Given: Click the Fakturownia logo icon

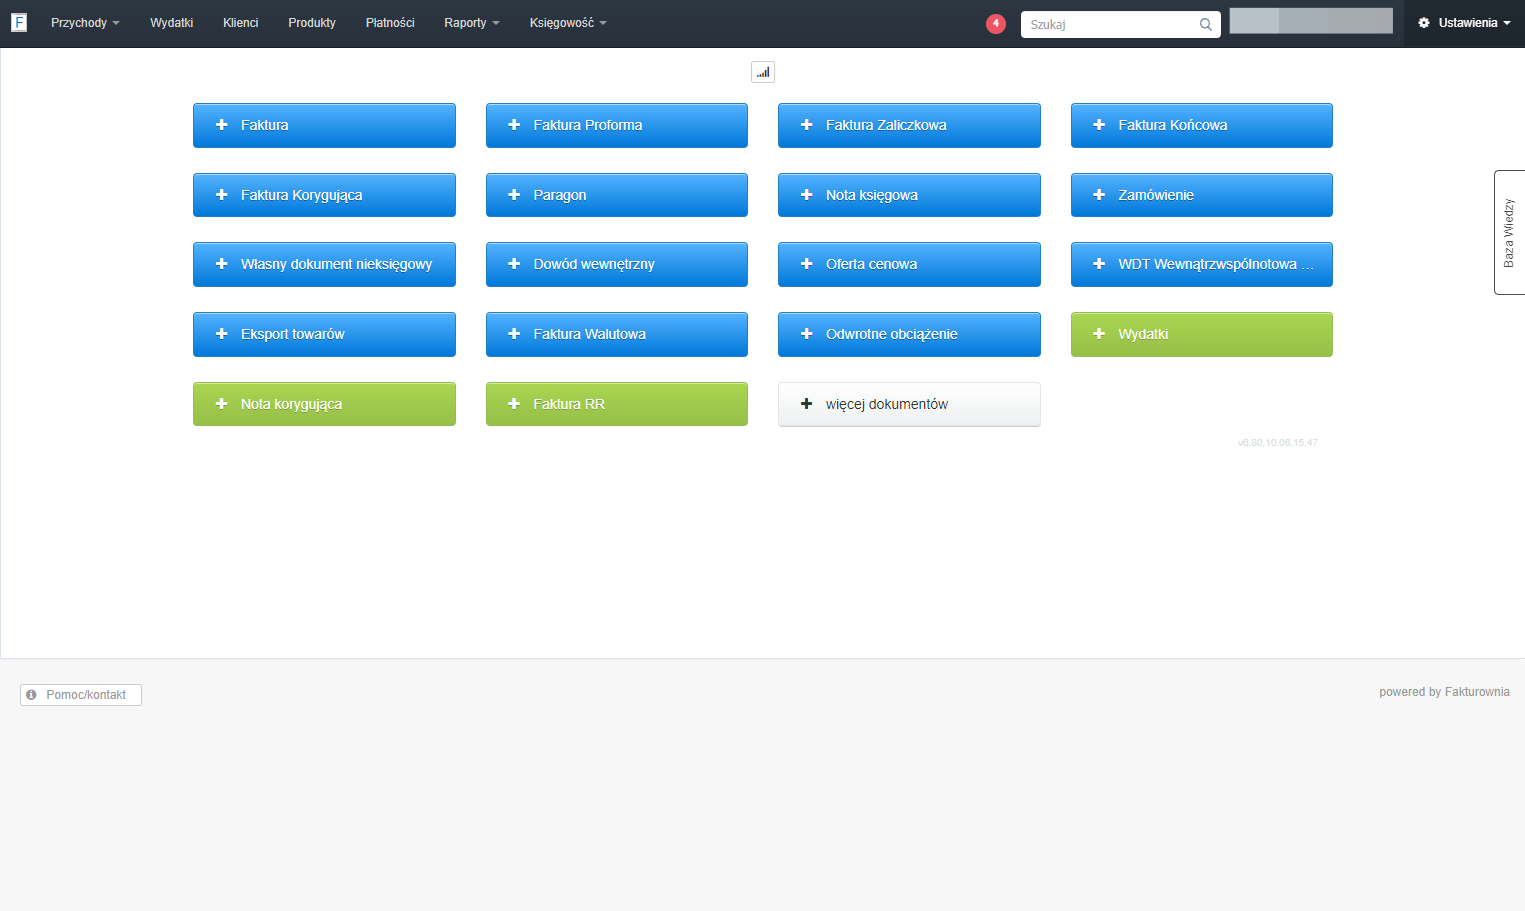Looking at the screenshot, I should pos(19,22).
